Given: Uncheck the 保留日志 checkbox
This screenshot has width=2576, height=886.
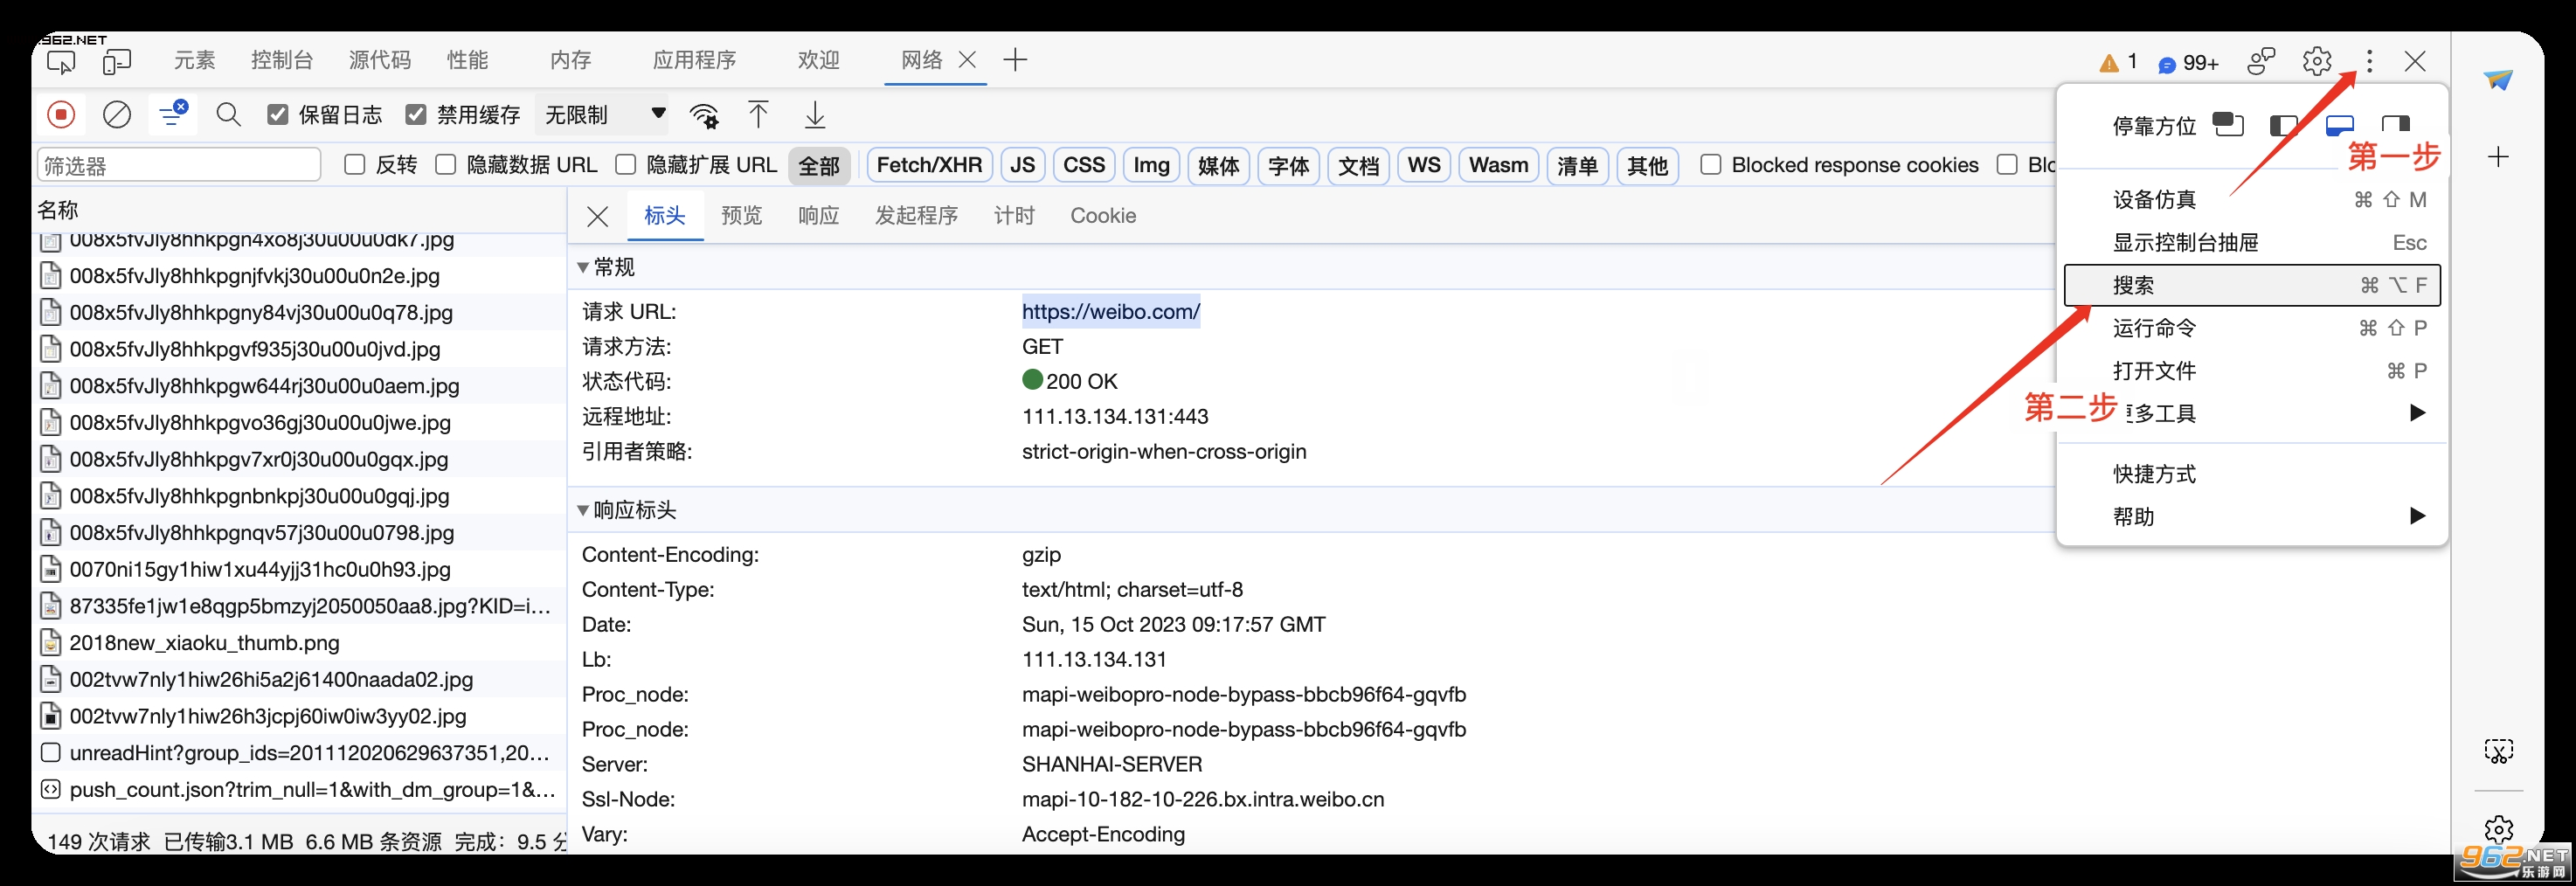Looking at the screenshot, I should (x=278, y=115).
